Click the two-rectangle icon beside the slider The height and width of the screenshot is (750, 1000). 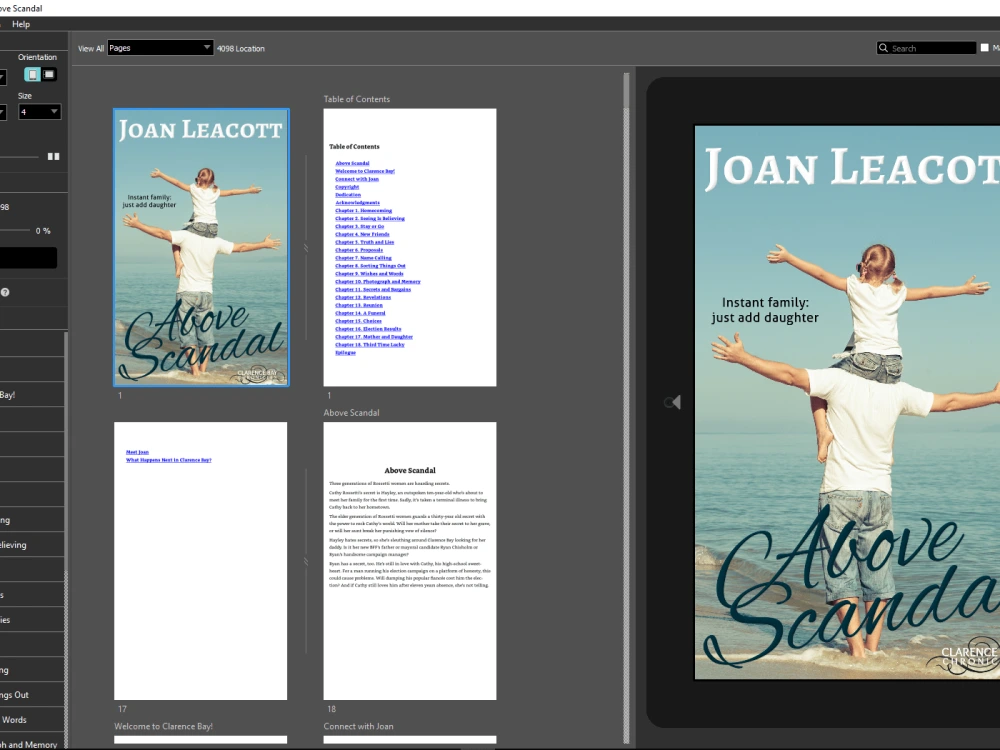54,156
